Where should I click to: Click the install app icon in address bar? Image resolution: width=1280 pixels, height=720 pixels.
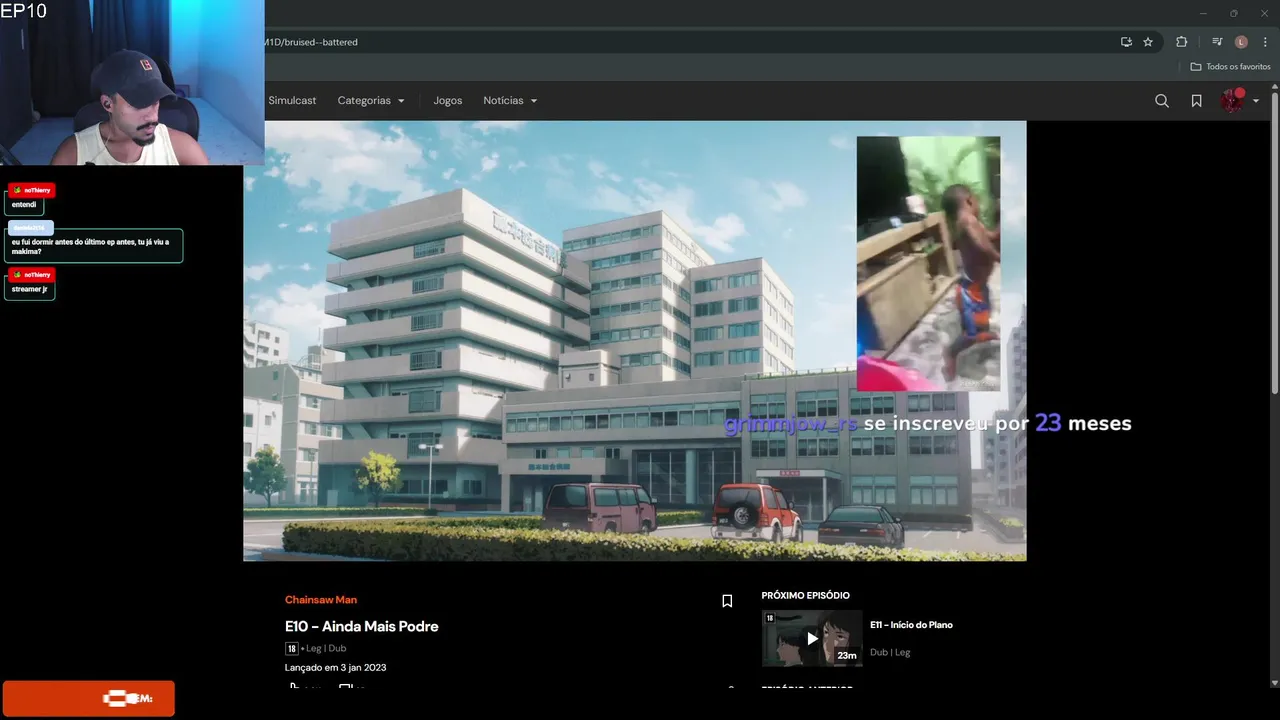(x=1126, y=42)
